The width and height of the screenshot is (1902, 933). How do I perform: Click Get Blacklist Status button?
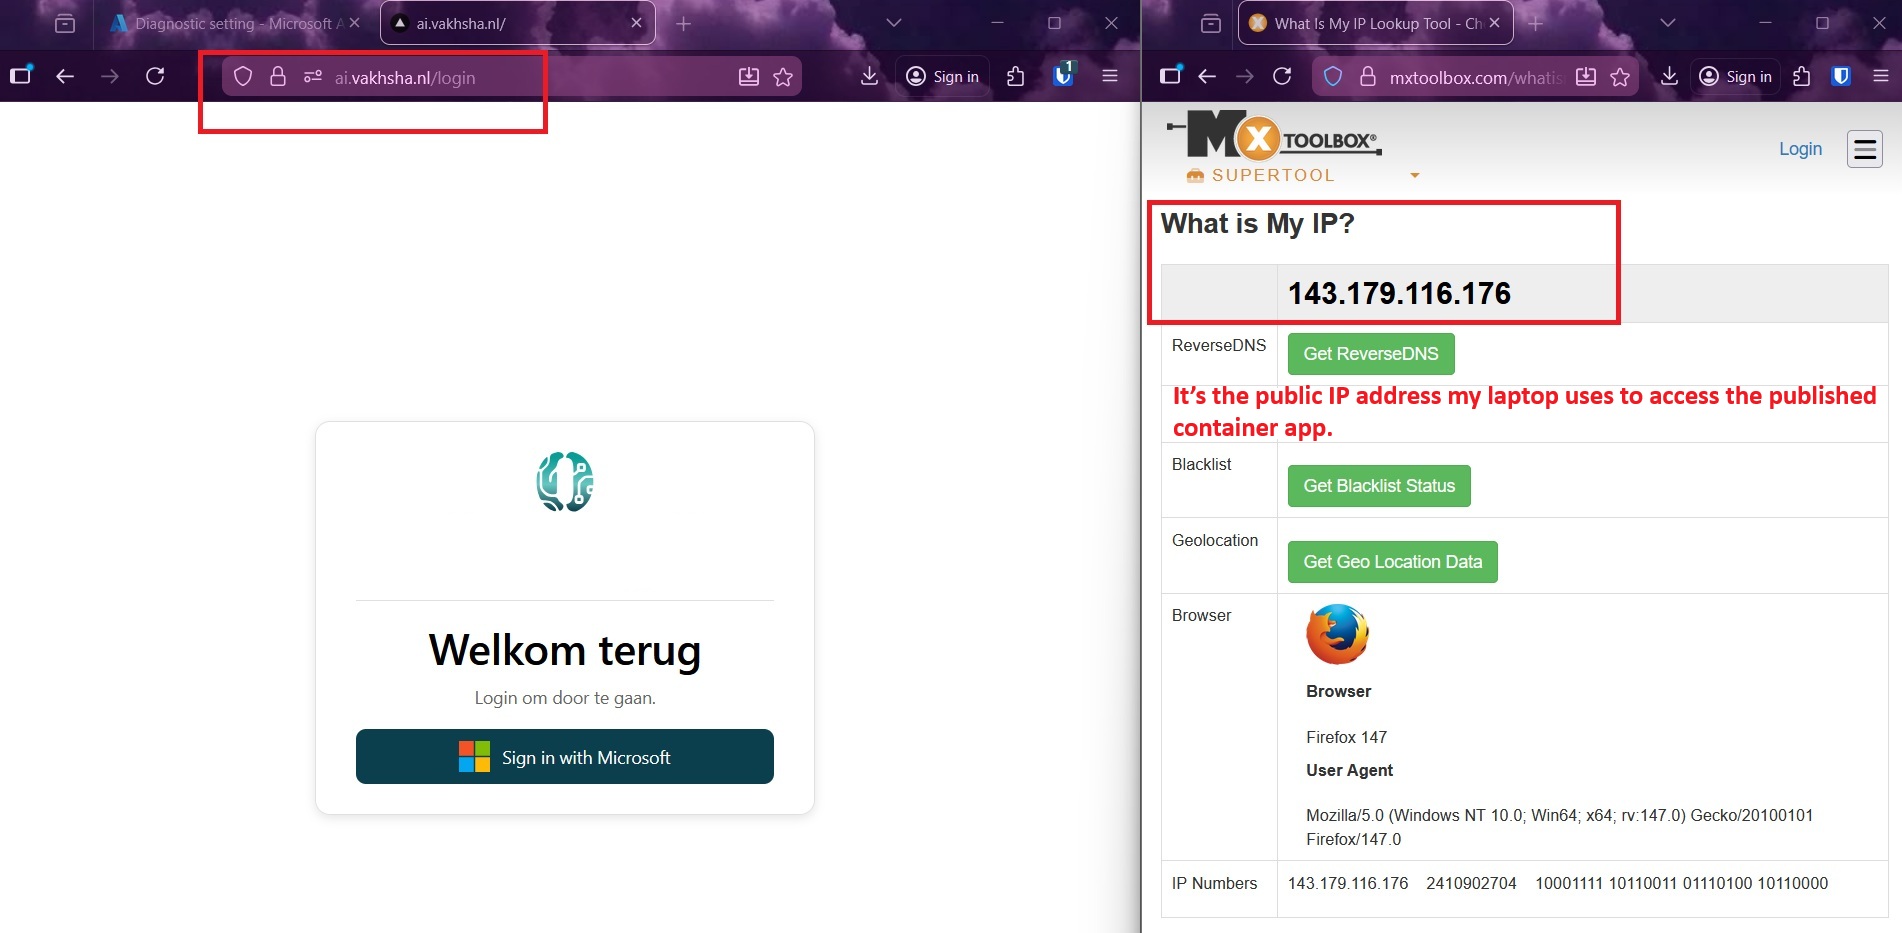tap(1378, 486)
